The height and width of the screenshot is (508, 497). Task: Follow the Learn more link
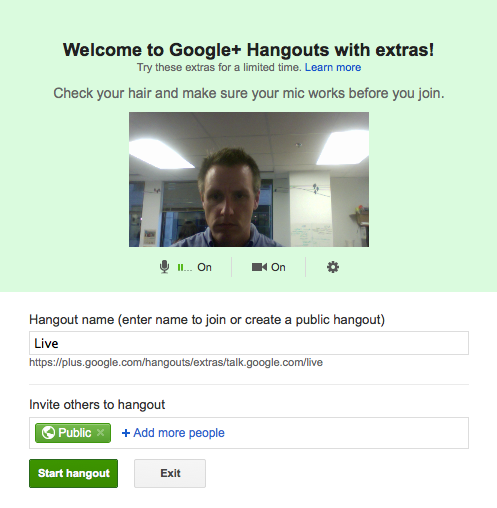coord(333,67)
